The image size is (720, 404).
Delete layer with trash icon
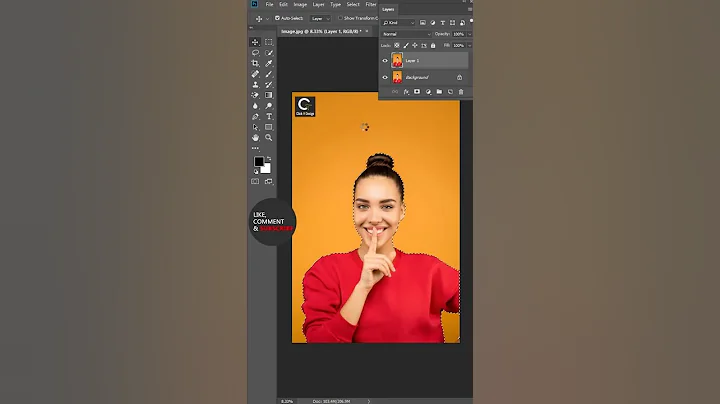[461, 92]
